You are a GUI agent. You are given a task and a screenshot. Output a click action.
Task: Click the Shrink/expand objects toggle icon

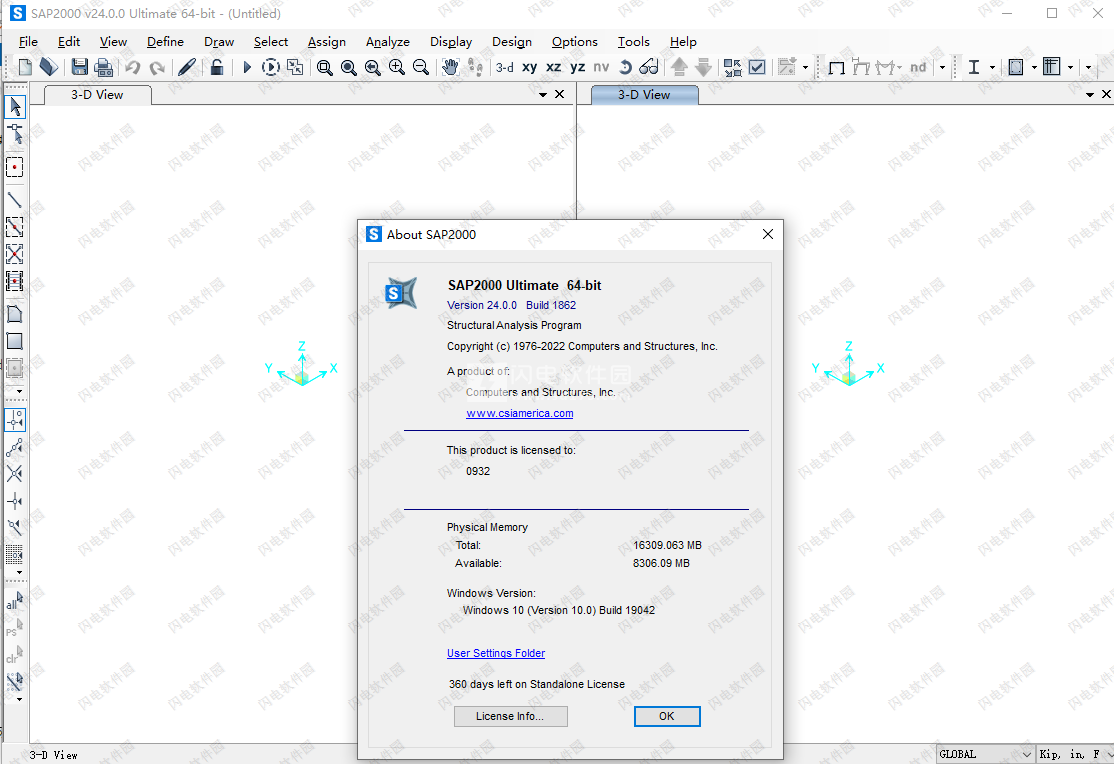(x=732, y=67)
